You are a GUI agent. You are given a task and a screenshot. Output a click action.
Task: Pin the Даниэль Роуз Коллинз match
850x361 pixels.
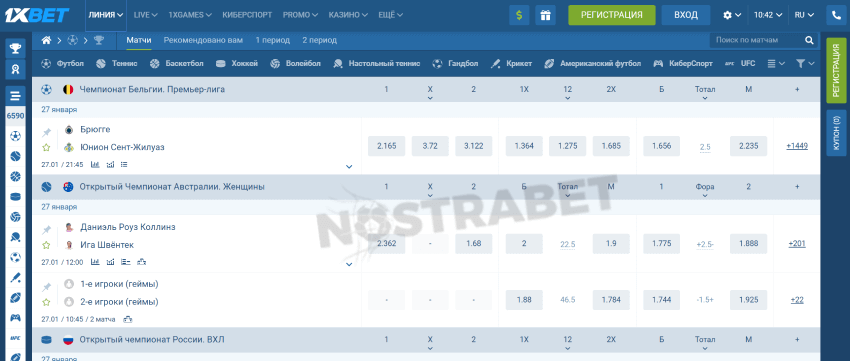[47, 230]
